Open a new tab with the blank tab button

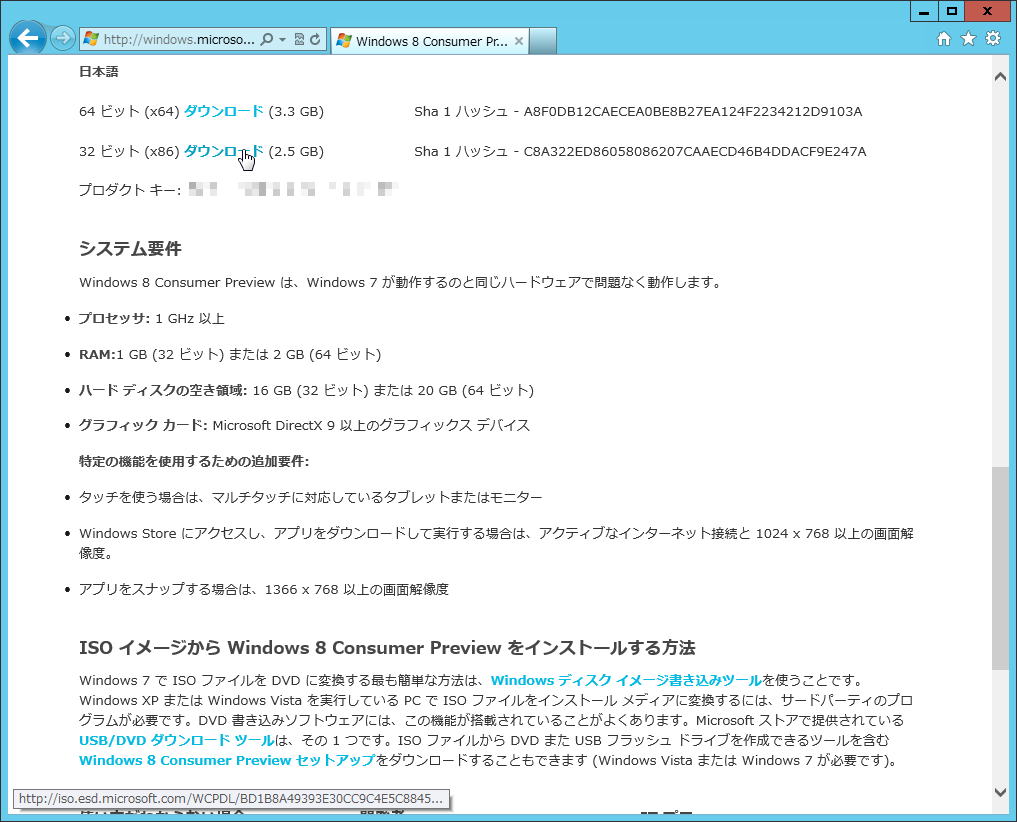543,41
